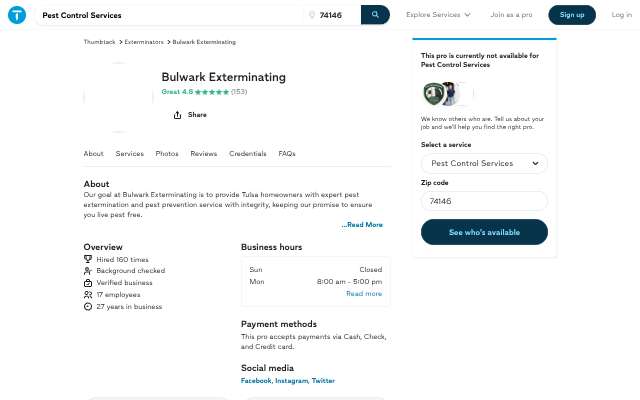Open the Join as a pro link
The height and width of the screenshot is (400, 640).
click(x=511, y=15)
